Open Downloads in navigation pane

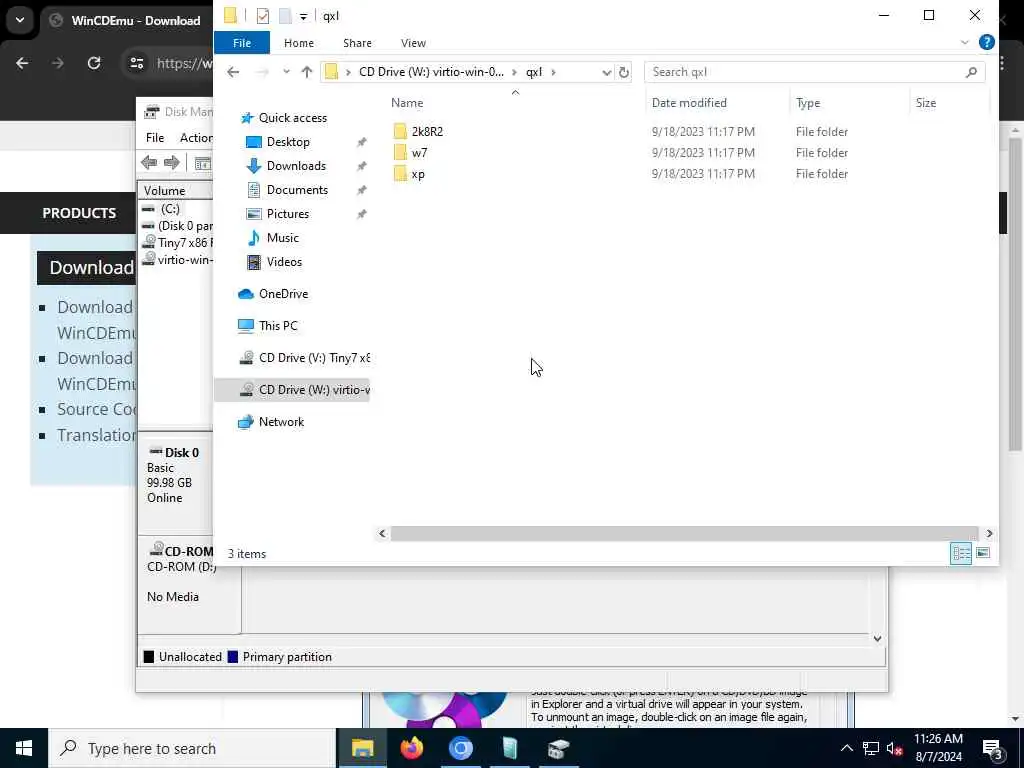tap(296, 166)
